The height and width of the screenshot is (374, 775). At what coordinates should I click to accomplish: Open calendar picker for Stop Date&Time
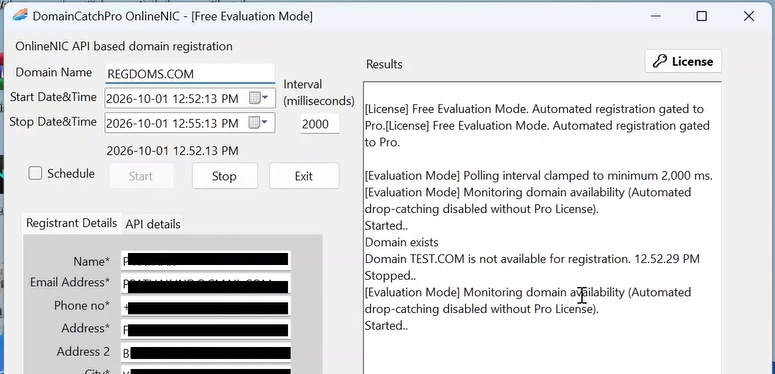pyautogui.click(x=259, y=123)
